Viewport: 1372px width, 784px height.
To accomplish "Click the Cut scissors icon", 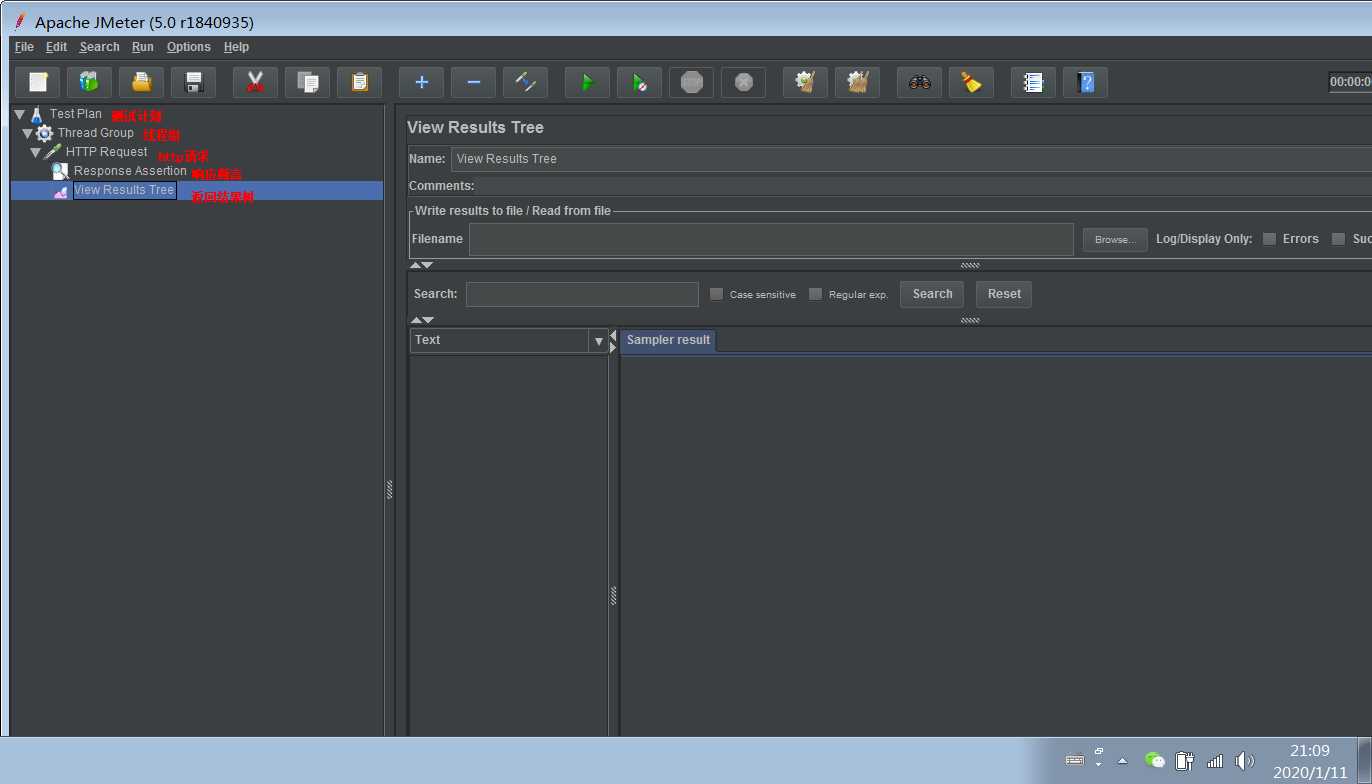I will (256, 82).
